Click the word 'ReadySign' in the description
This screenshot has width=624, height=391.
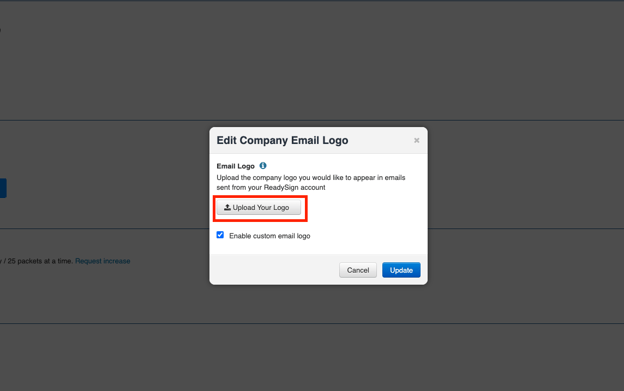281,187
